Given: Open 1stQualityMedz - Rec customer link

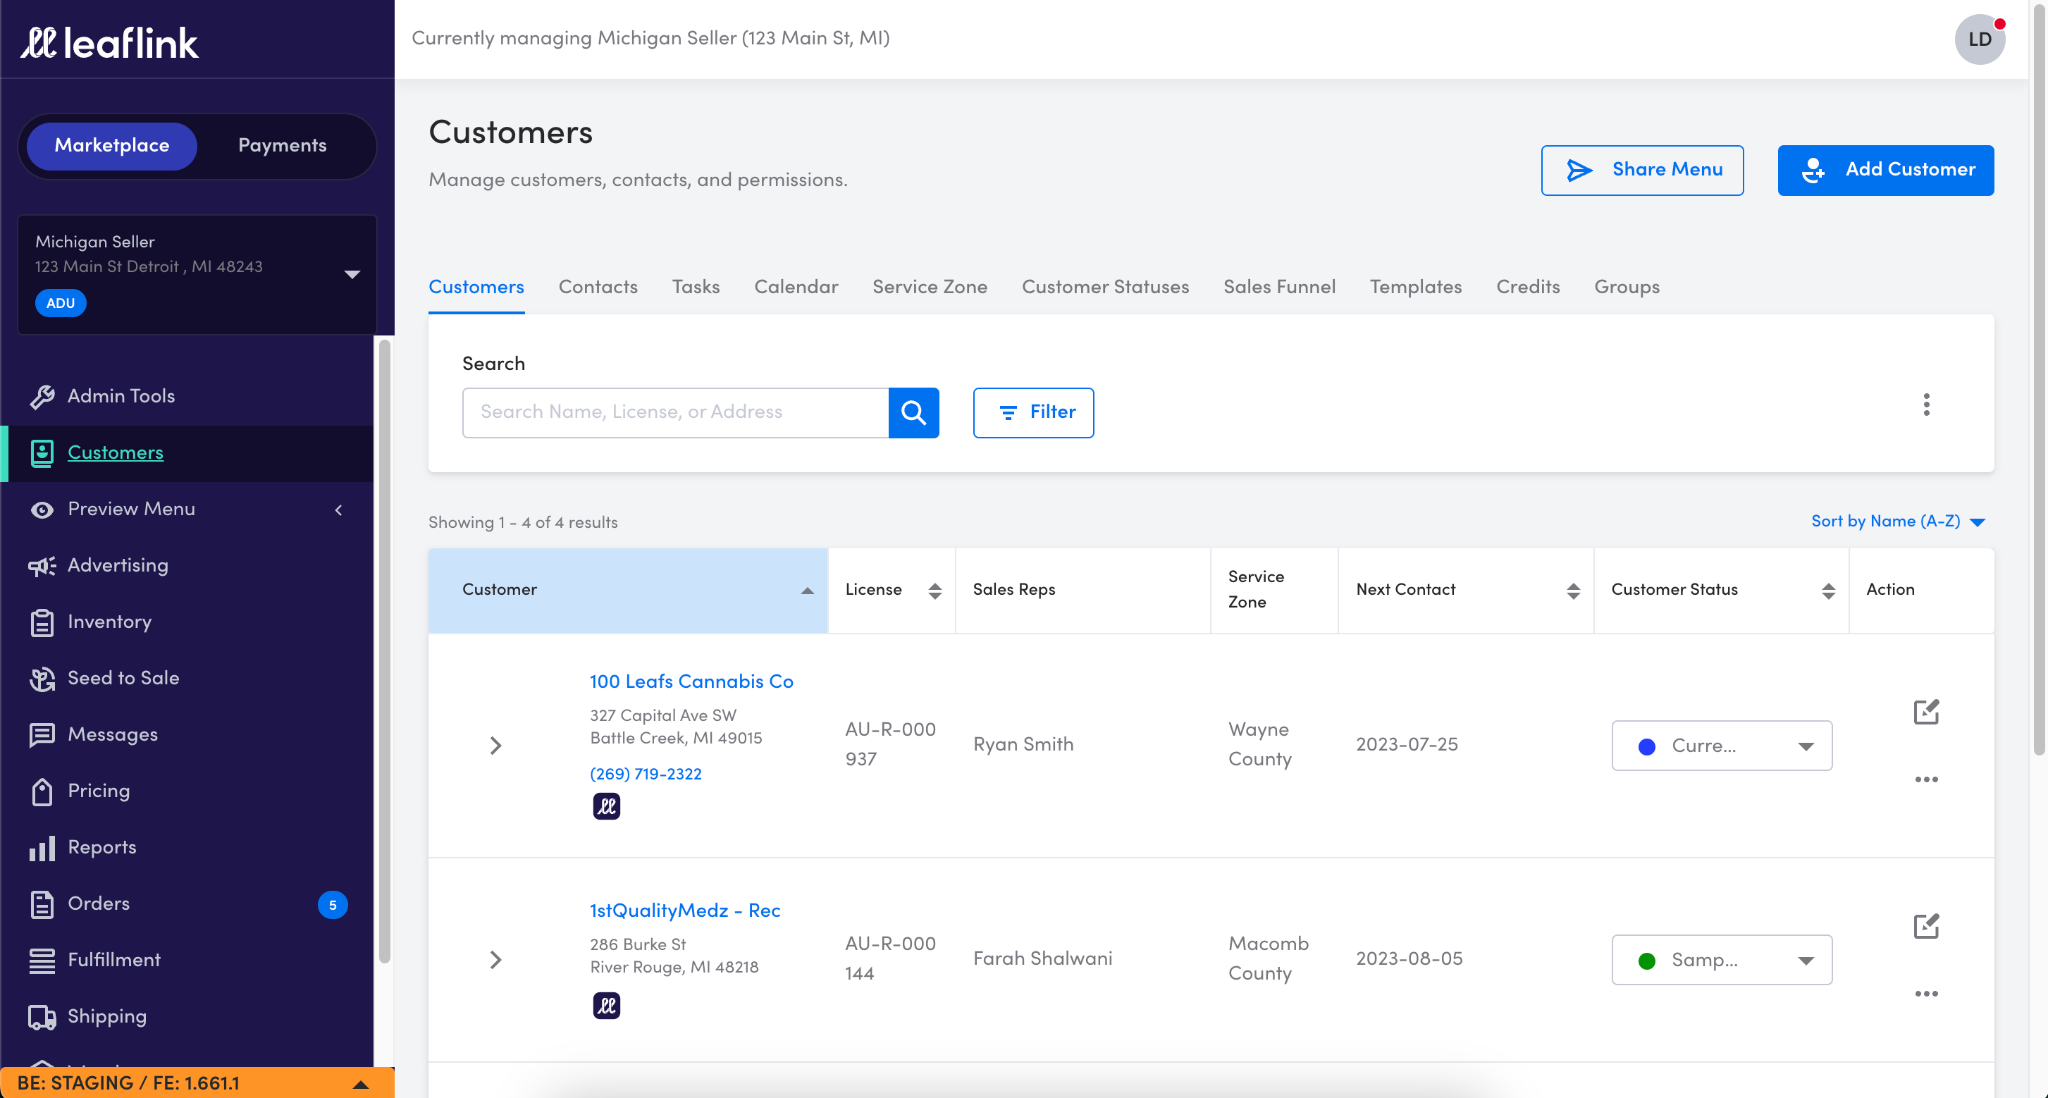Looking at the screenshot, I should 685,910.
